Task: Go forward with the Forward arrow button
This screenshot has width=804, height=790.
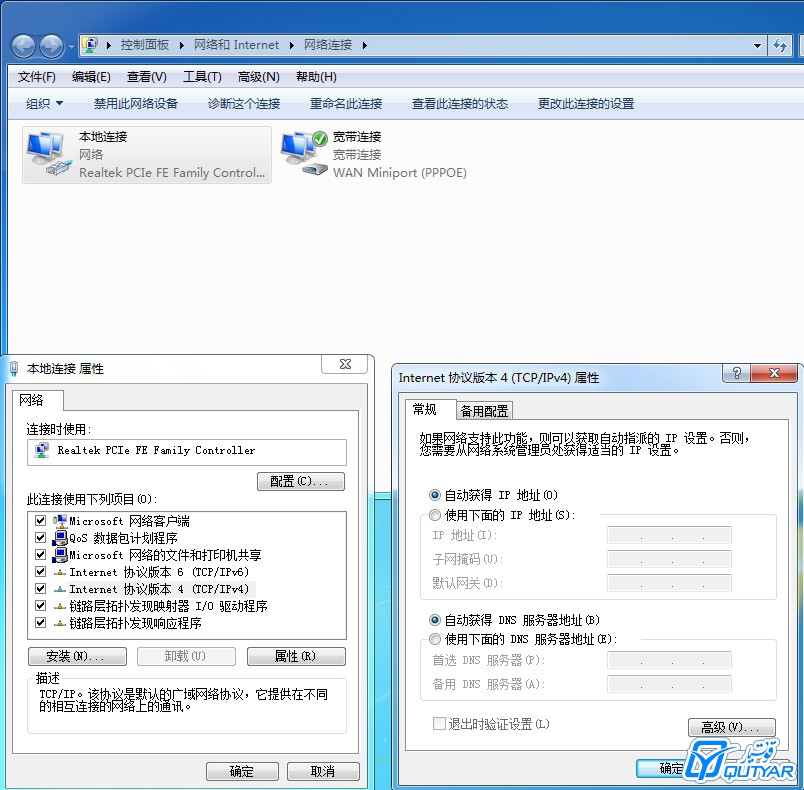Action: (x=52, y=47)
